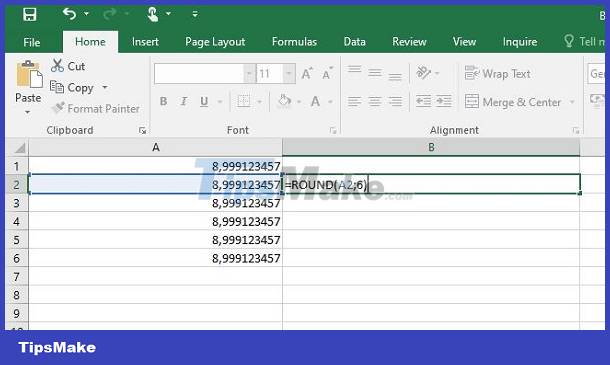Image resolution: width=610 pixels, height=365 pixels.
Task: Toggle Underline formatting
Action: tap(204, 102)
